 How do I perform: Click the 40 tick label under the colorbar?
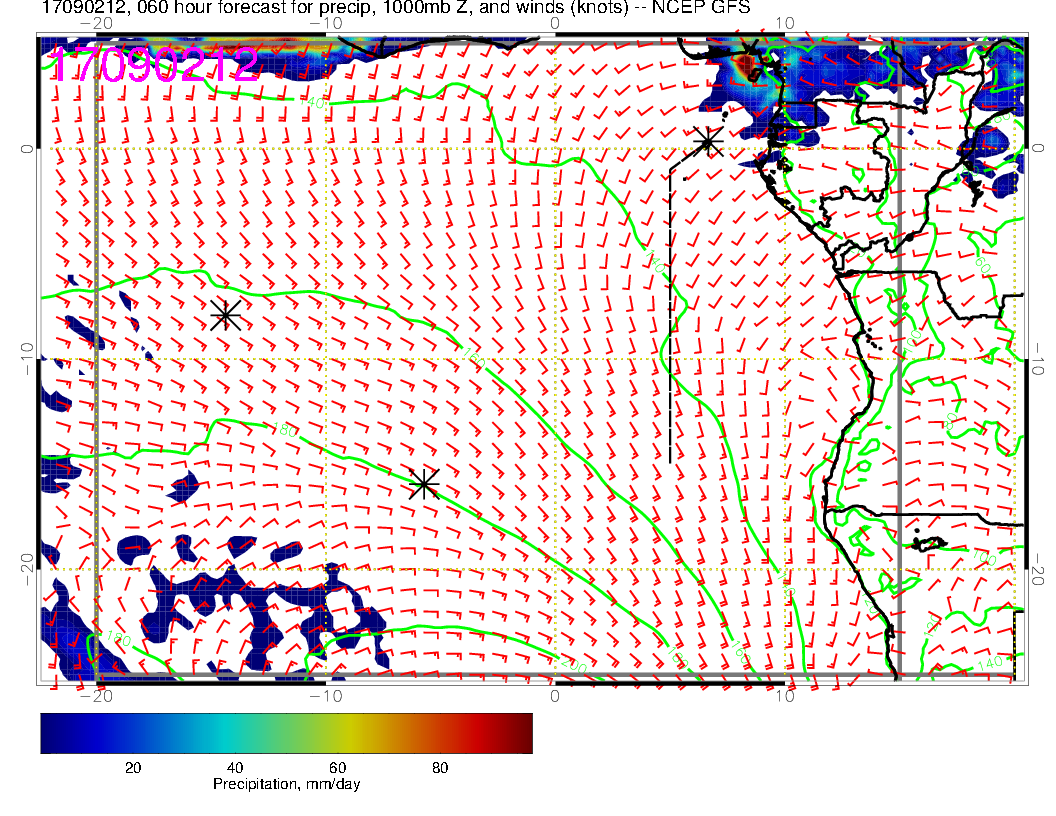pos(235,768)
